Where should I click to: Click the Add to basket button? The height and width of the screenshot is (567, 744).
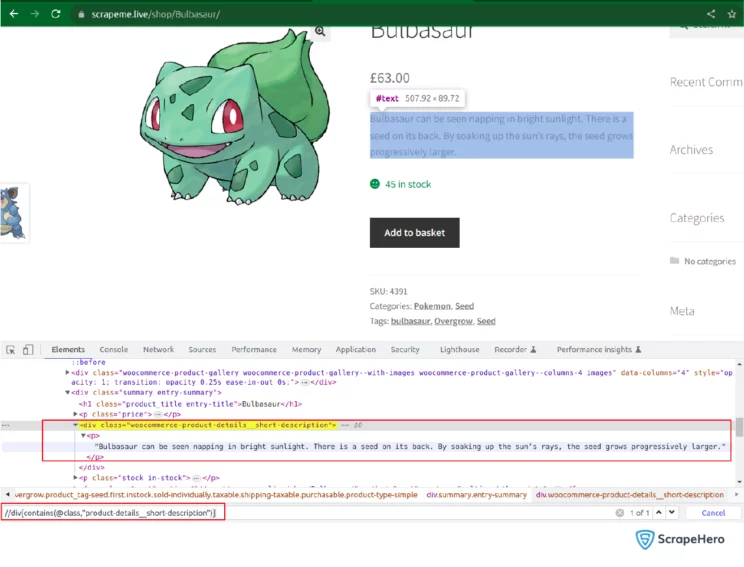[415, 232]
